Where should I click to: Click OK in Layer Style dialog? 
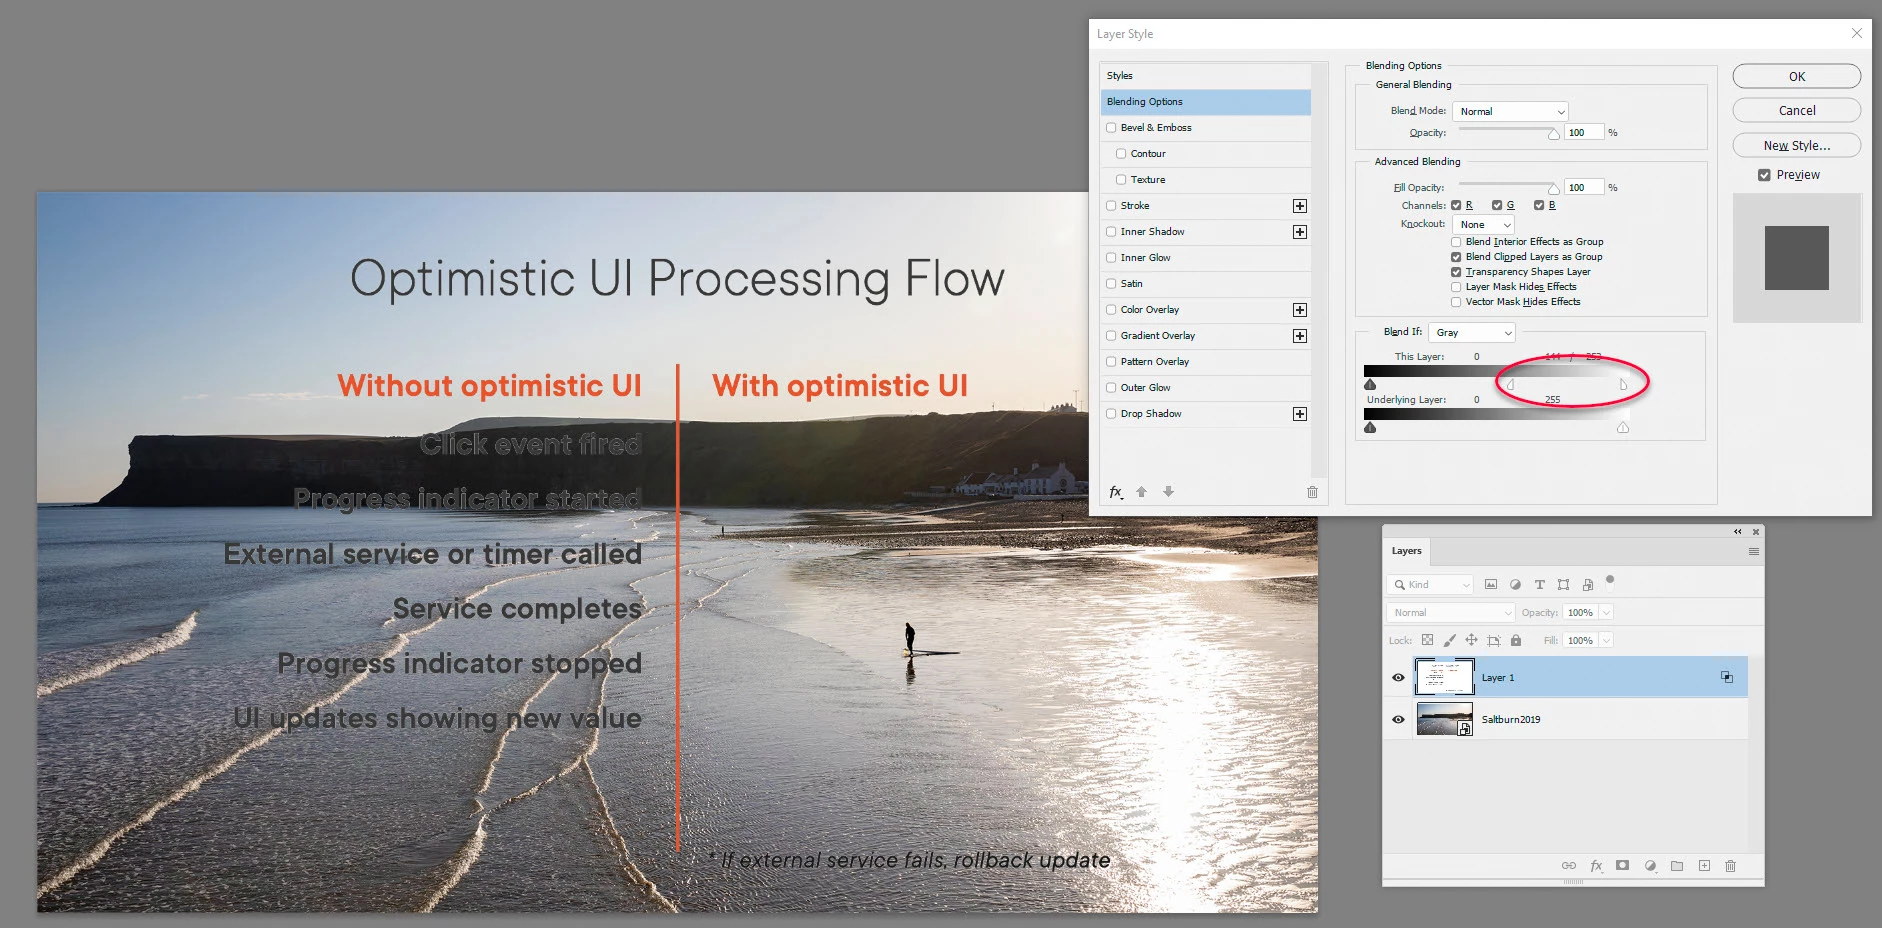tap(1797, 76)
